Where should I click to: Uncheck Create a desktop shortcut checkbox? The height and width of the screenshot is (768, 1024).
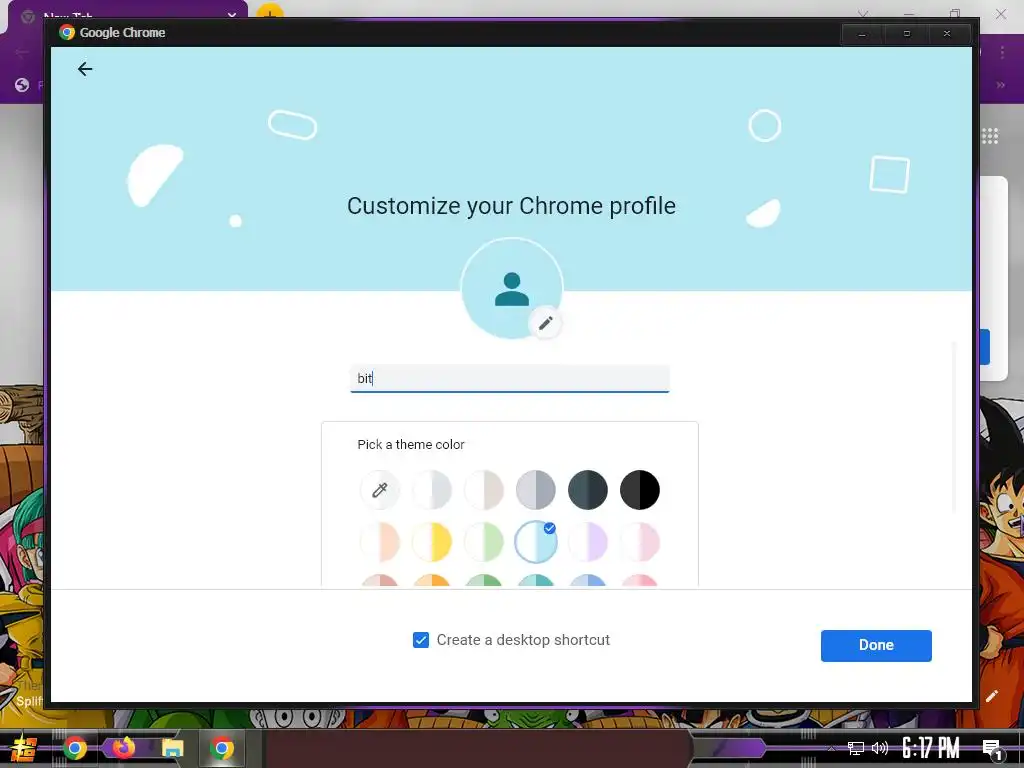(421, 640)
